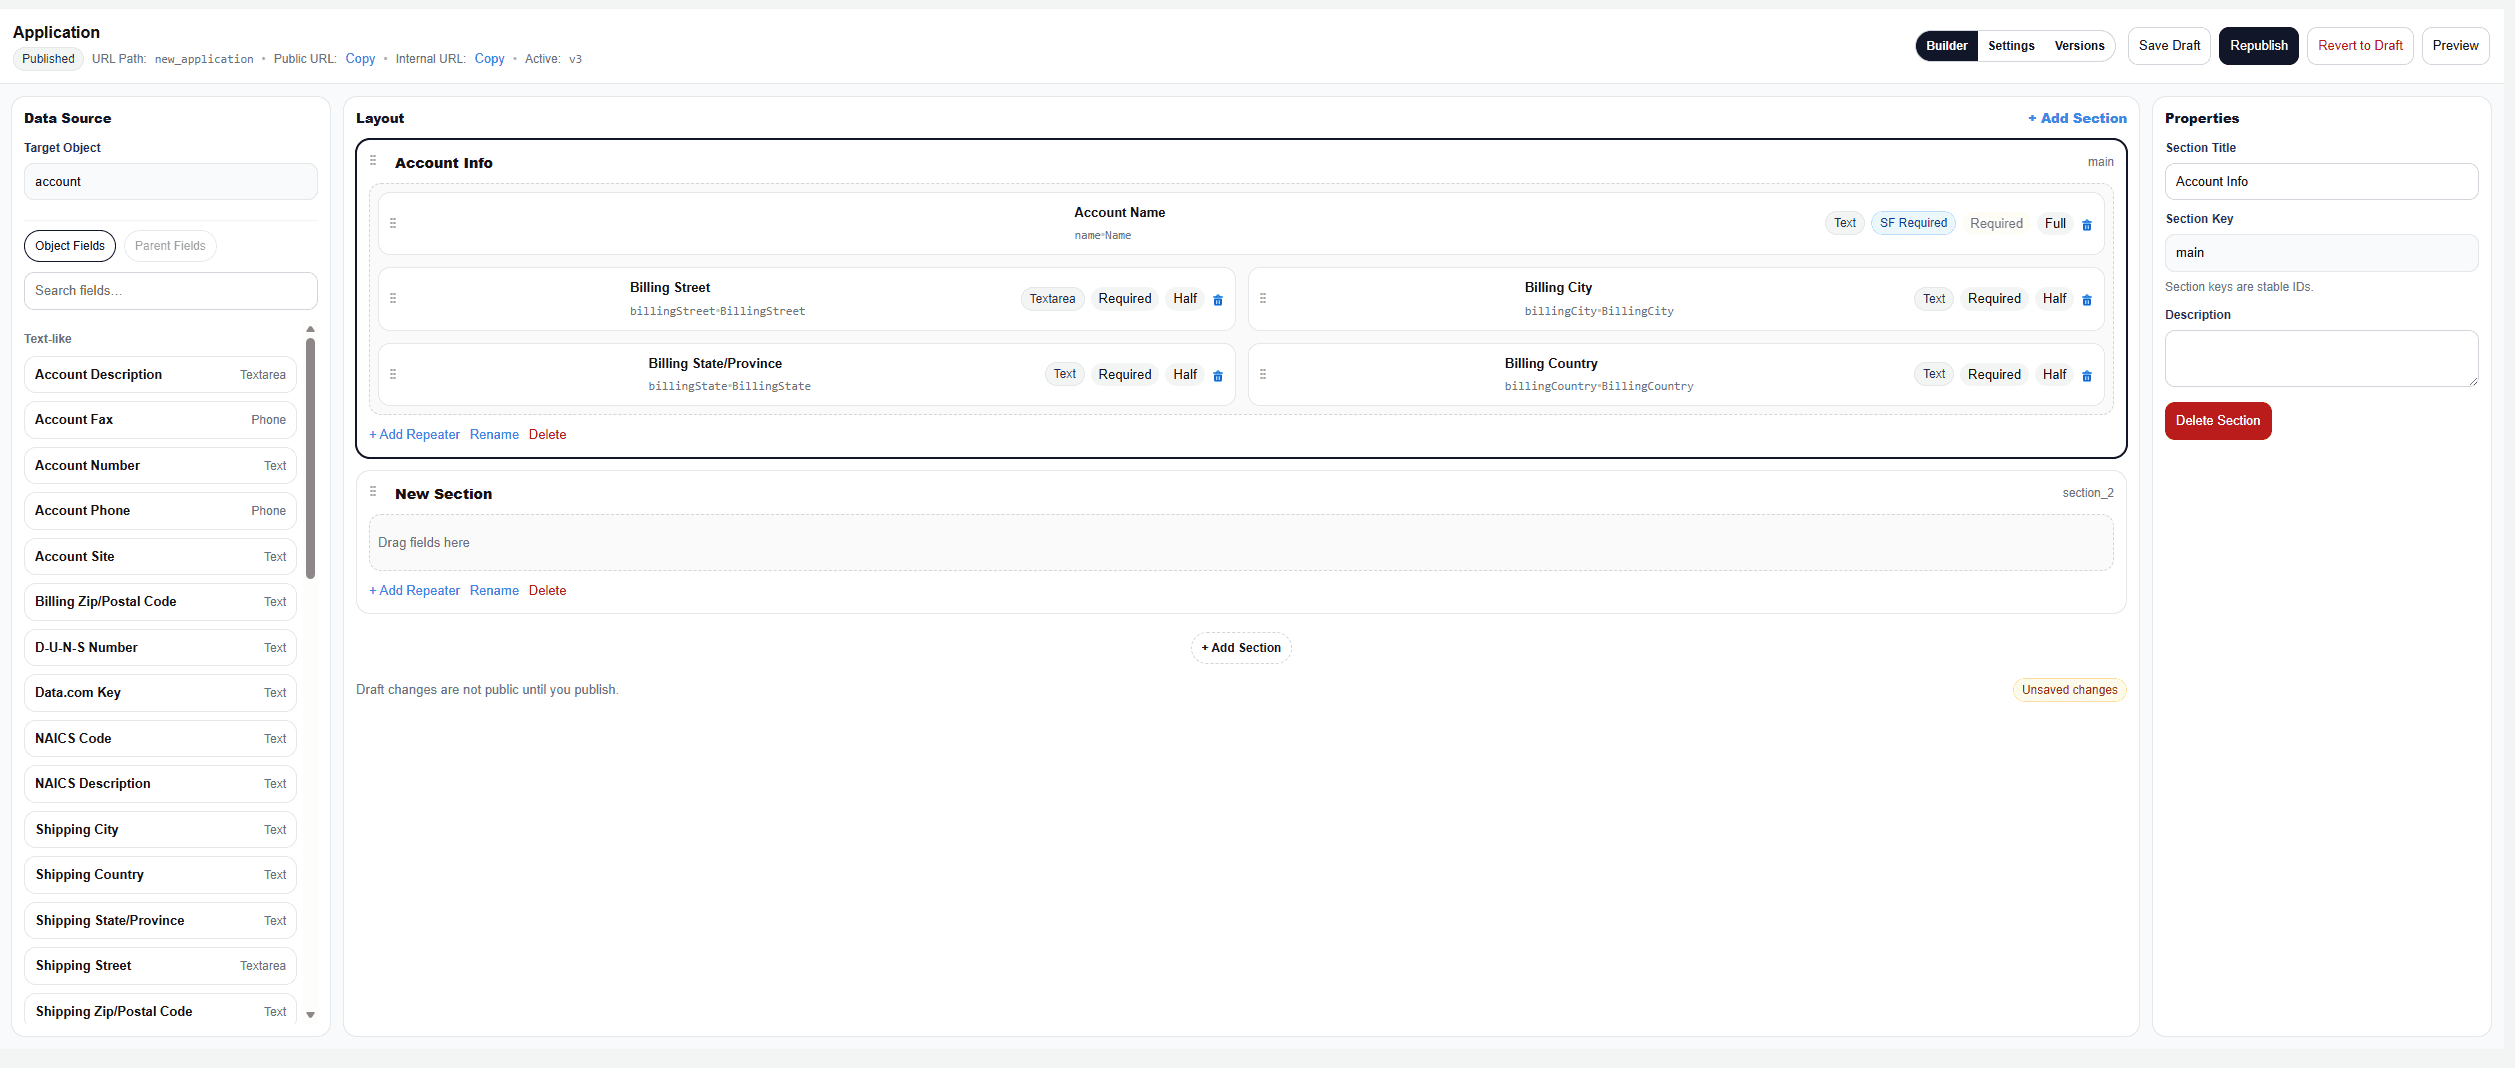This screenshot has height=1068, width=2515.
Task: Toggle Half width on Billing City
Action: click(2054, 299)
